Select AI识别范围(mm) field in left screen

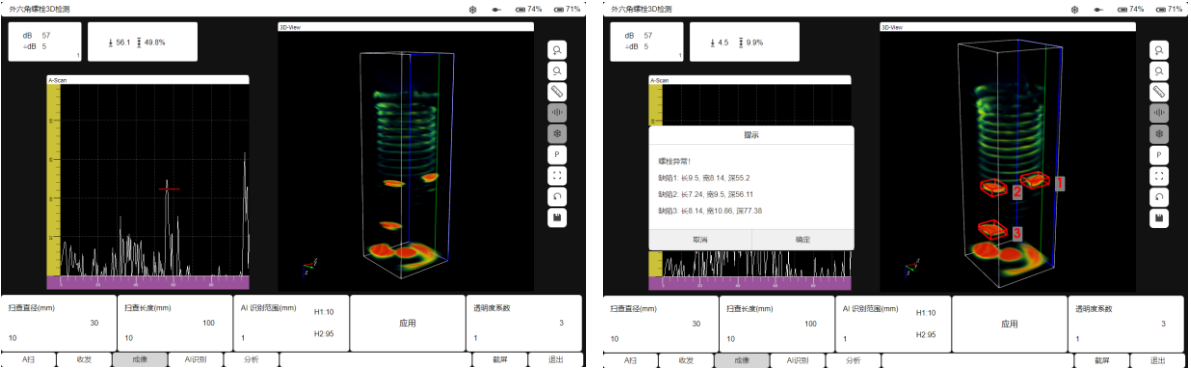(291, 323)
